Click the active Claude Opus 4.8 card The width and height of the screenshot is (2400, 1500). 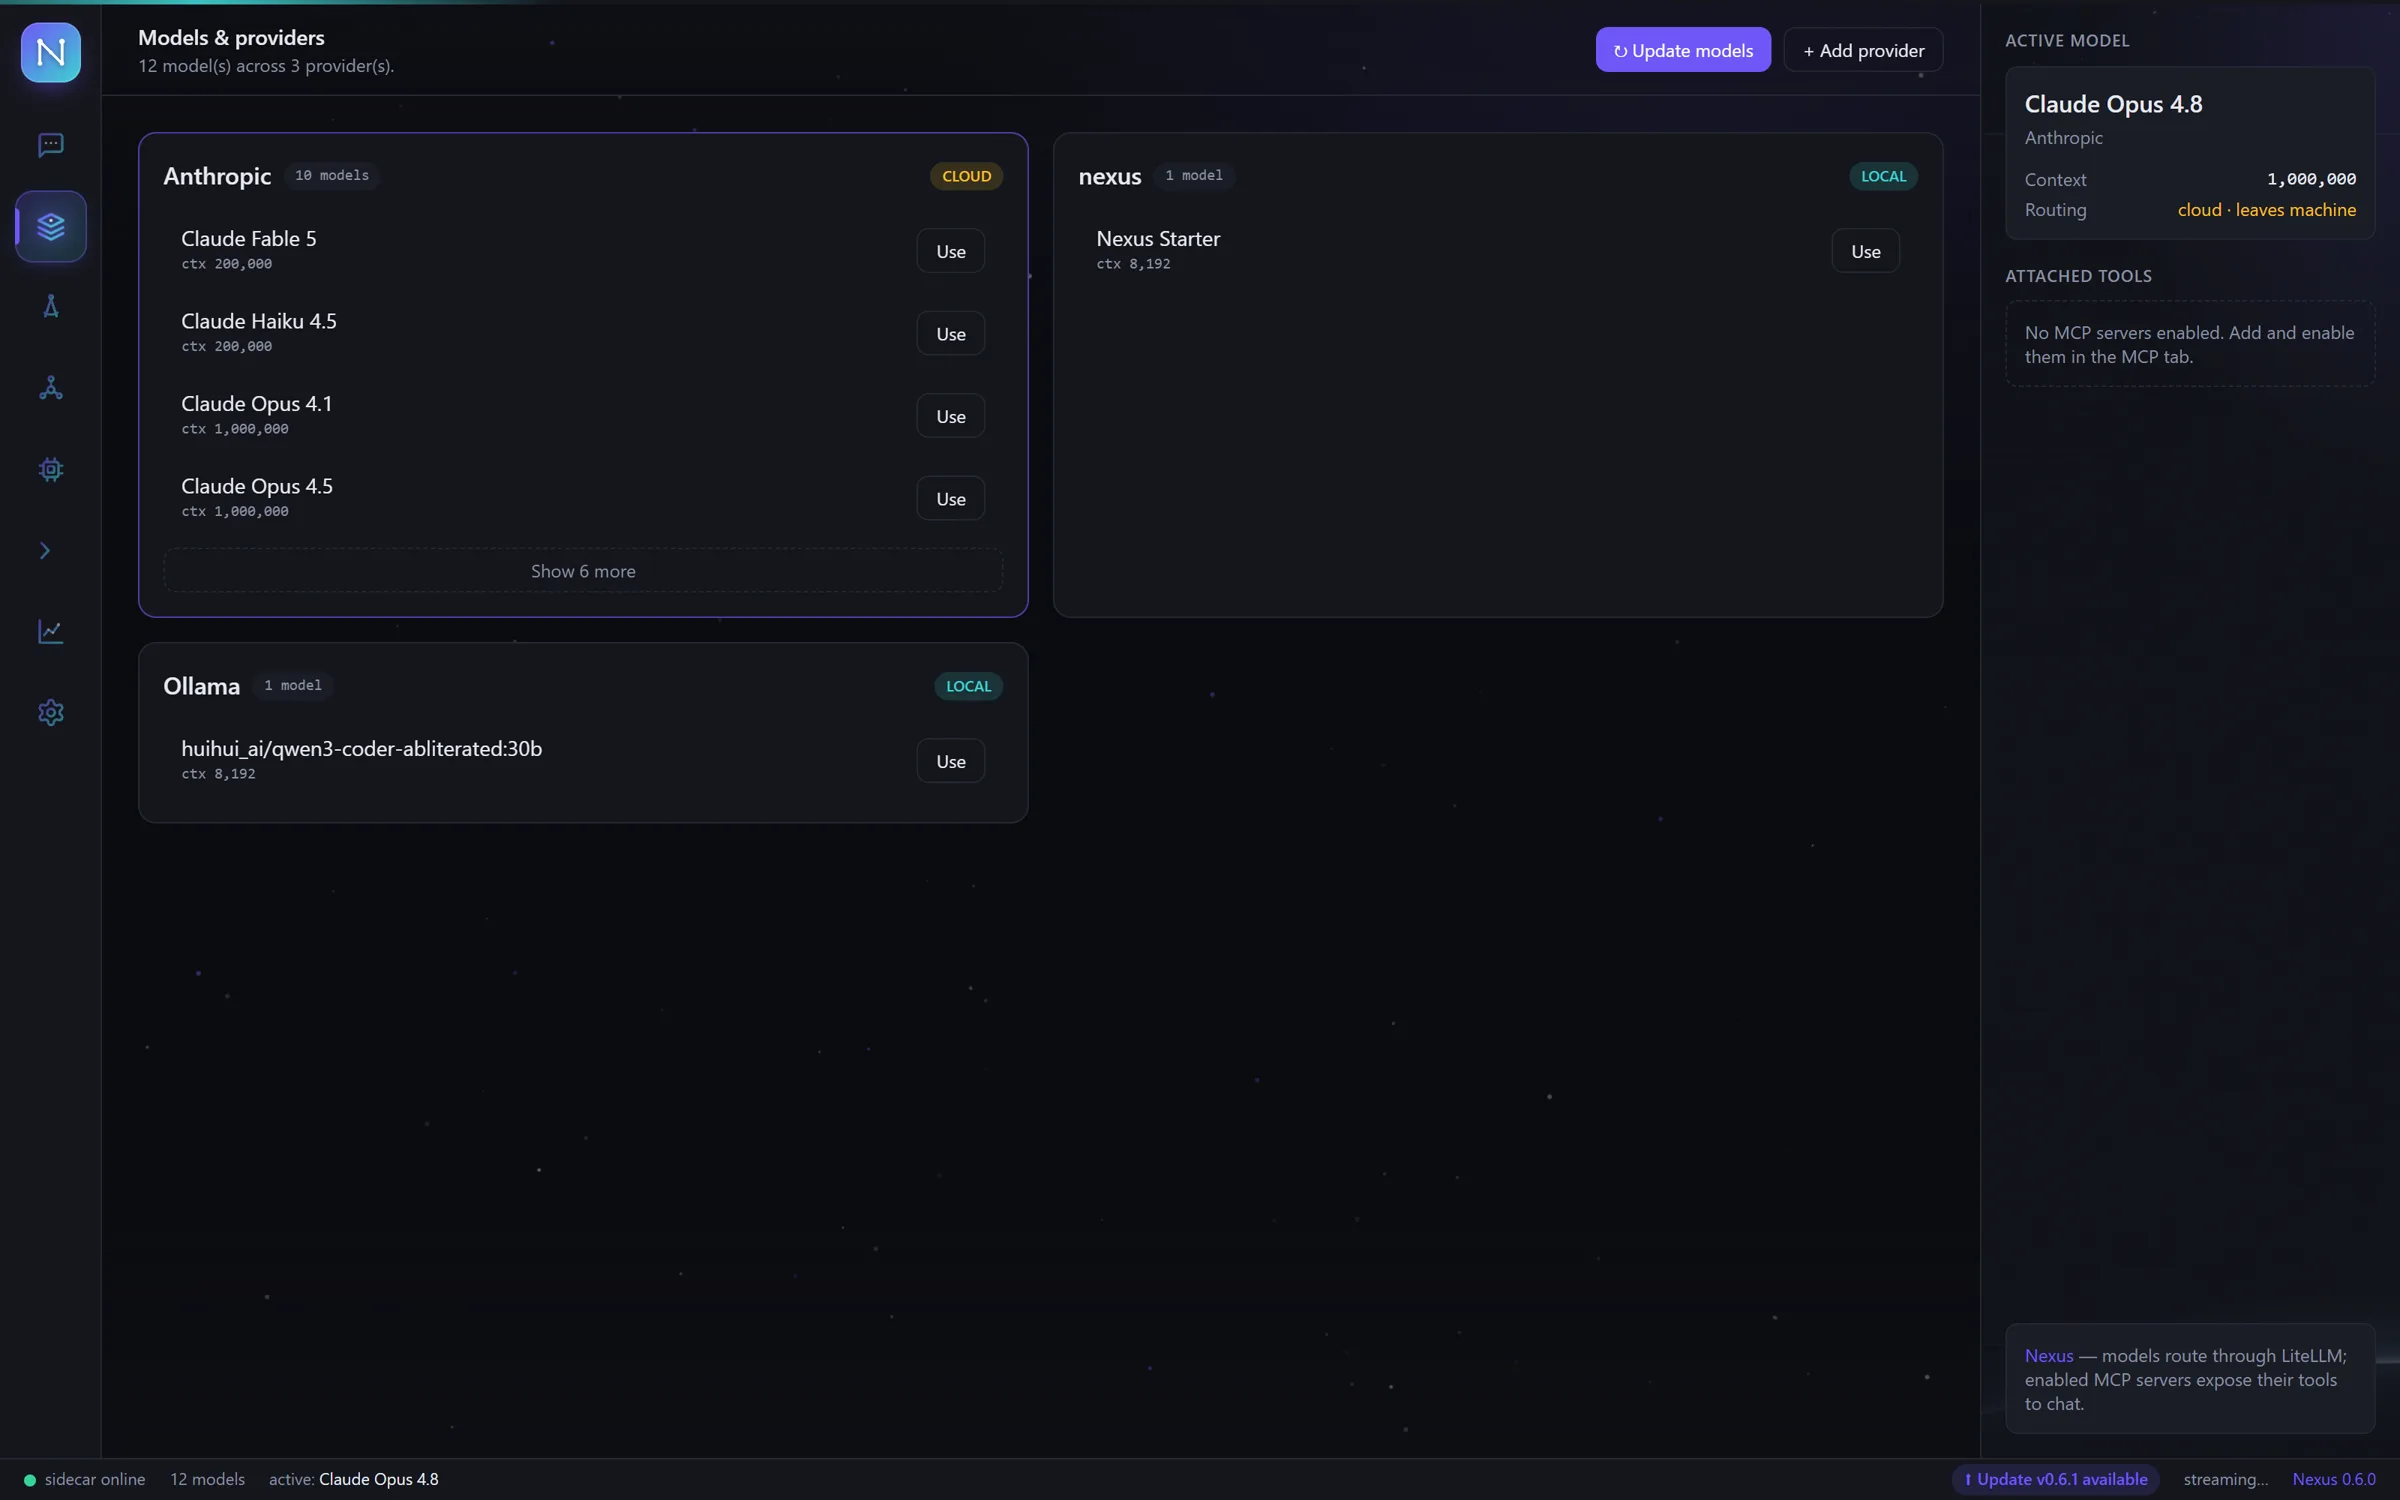[x=2189, y=153]
